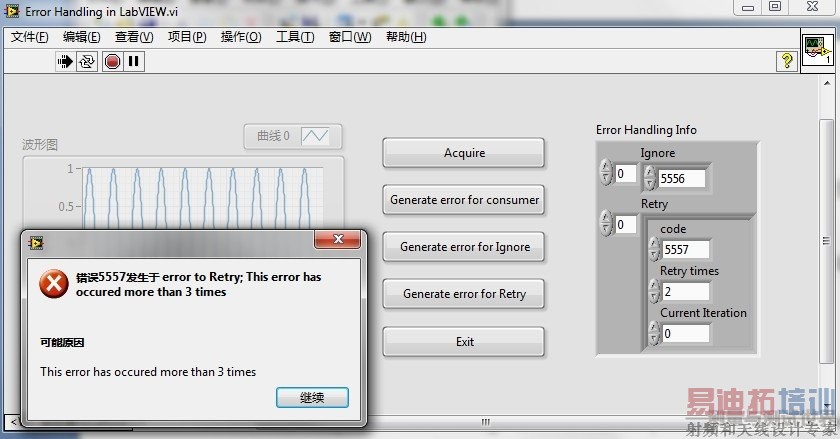Click the small icon in the error dialog title bar
Image resolution: width=840 pixels, height=439 pixels.
pos(36,243)
